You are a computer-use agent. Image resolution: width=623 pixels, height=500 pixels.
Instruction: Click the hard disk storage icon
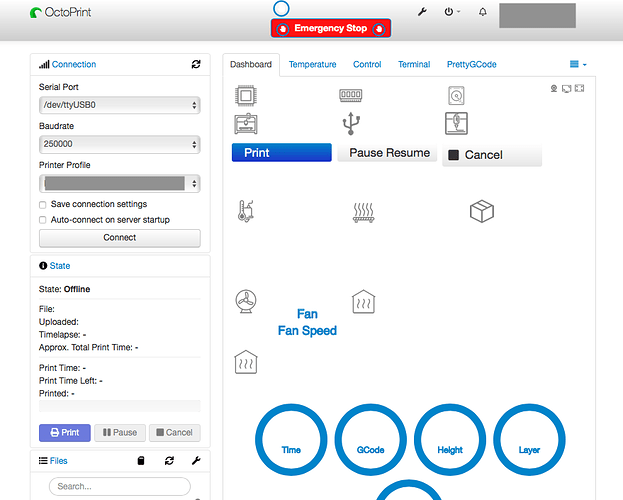(x=456, y=95)
